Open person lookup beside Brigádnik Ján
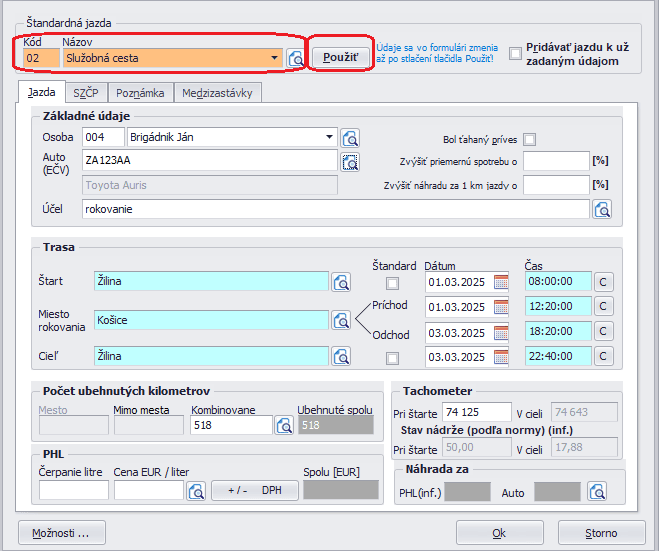 [x=350, y=137]
